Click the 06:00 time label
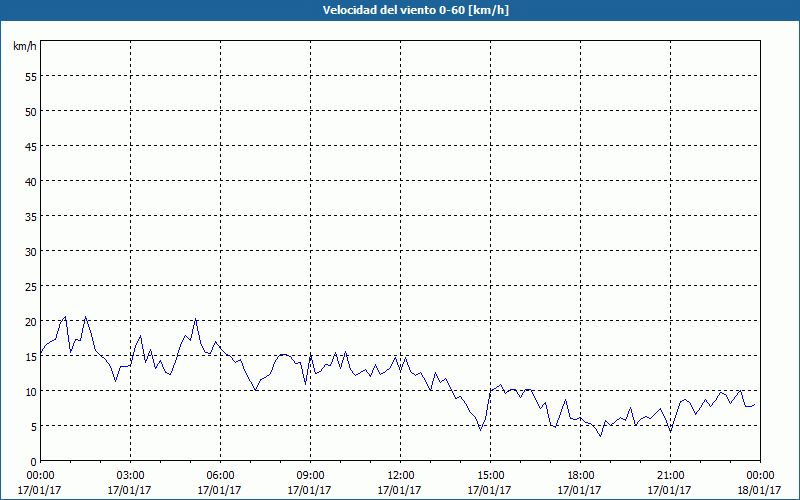The image size is (800, 500). pyautogui.click(x=220, y=476)
